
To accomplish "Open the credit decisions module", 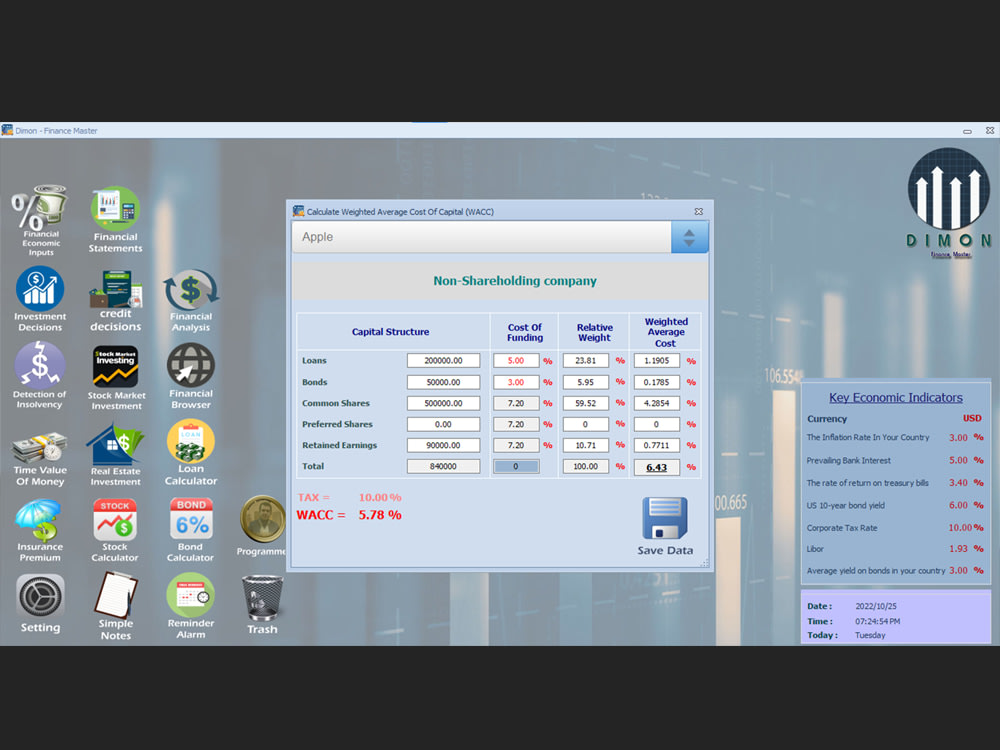I will coord(115,300).
